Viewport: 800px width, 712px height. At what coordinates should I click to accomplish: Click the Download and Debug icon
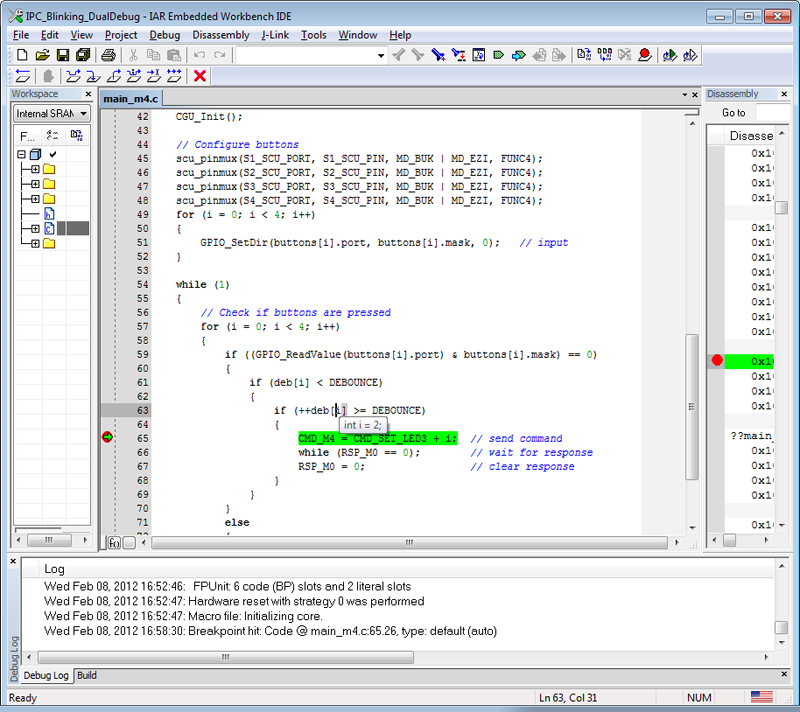click(669, 55)
